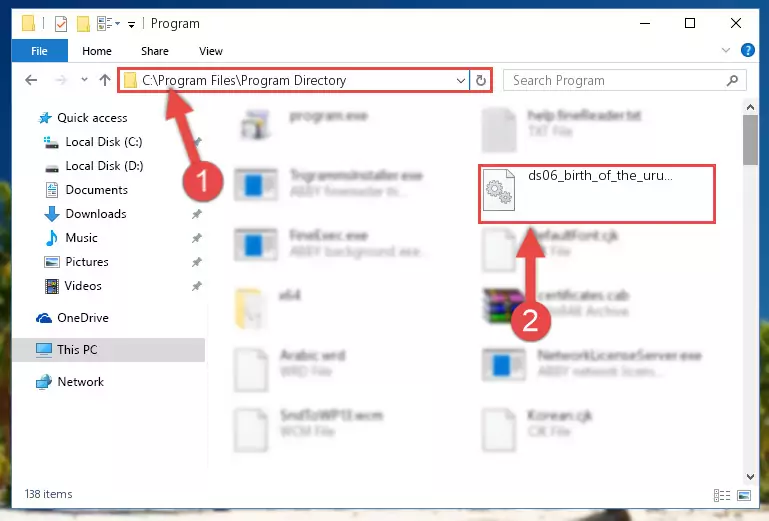Click the Downloads blue arrow icon
Viewport: 769px width, 521px height.
coord(51,214)
